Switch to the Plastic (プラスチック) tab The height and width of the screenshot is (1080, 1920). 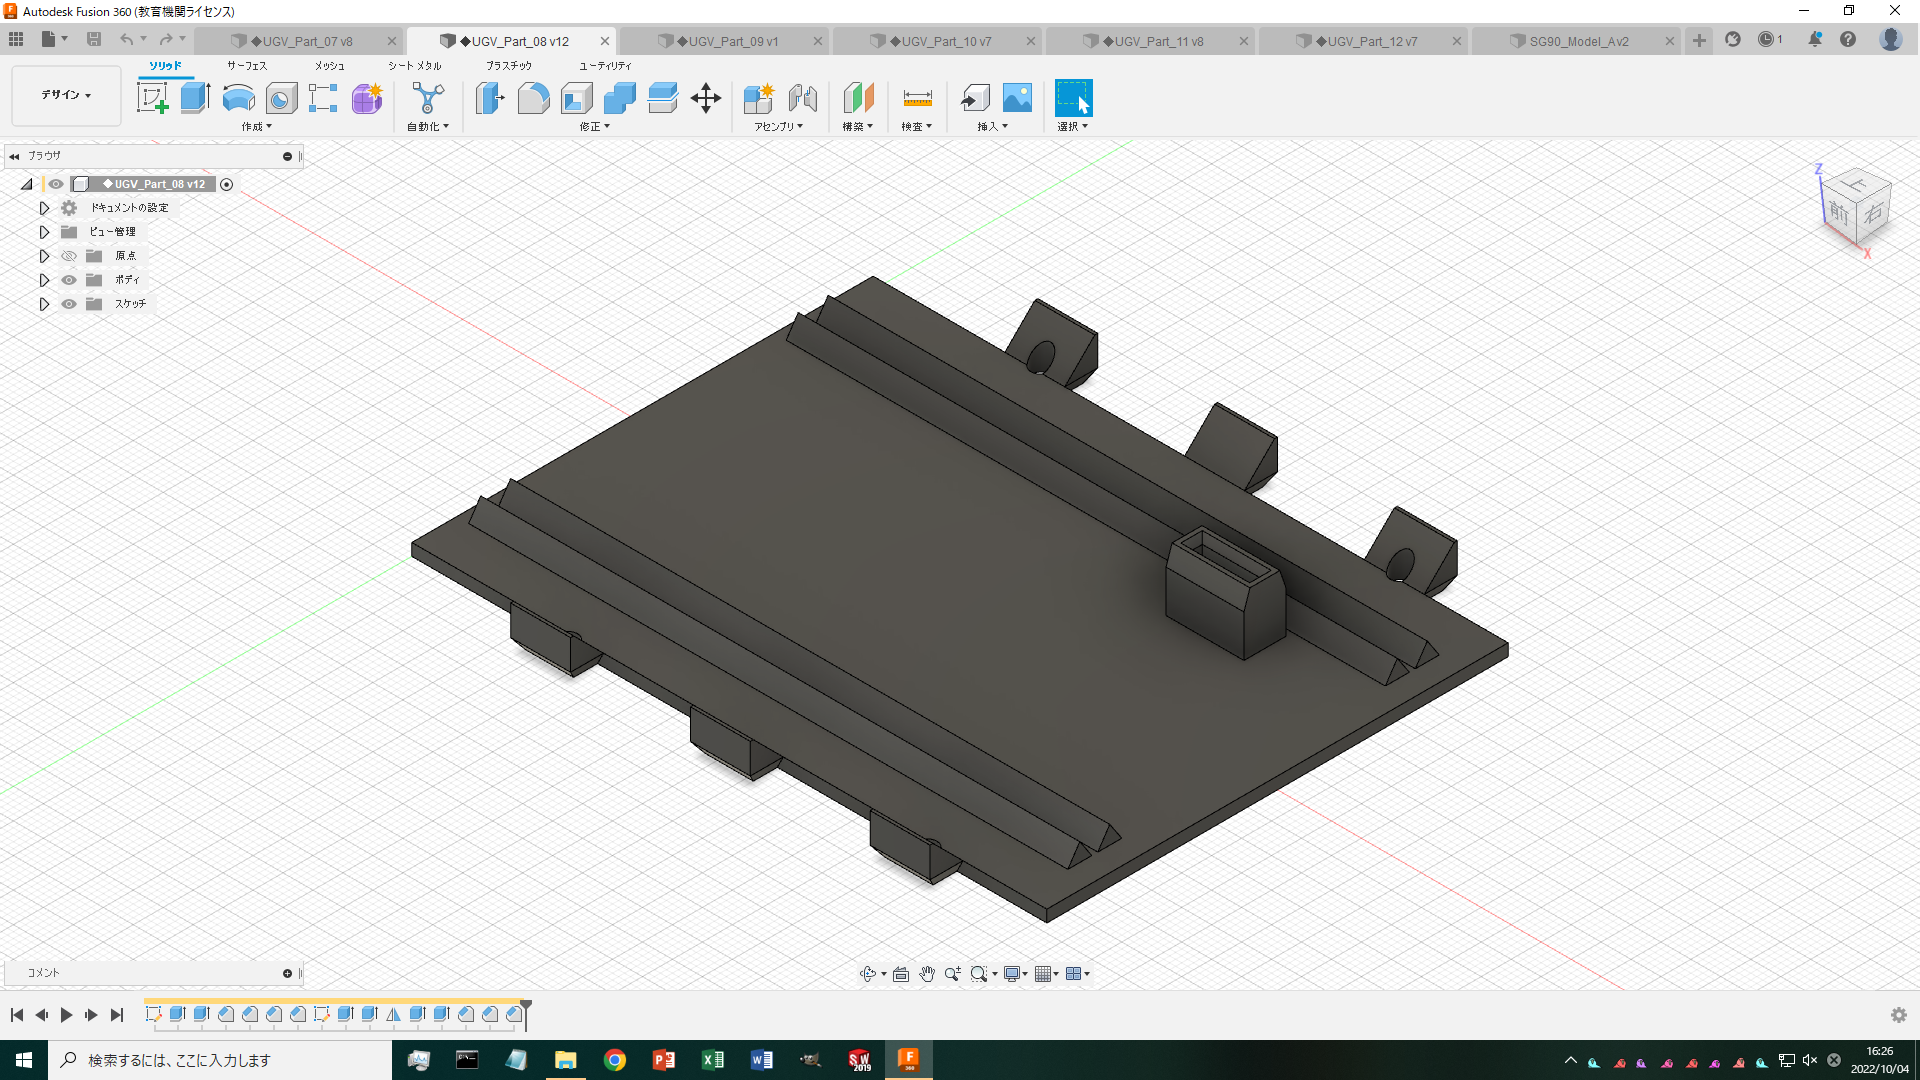coord(509,66)
